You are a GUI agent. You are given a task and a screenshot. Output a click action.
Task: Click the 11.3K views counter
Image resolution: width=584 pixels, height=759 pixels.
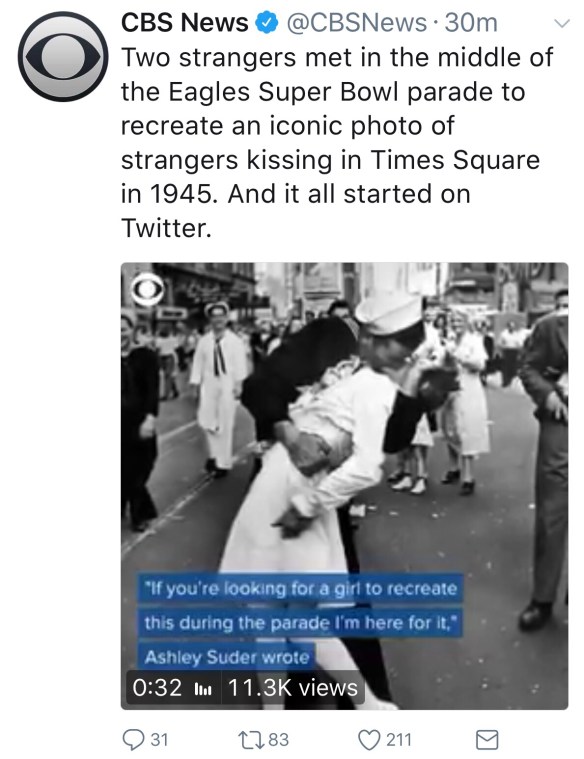coord(292,687)
